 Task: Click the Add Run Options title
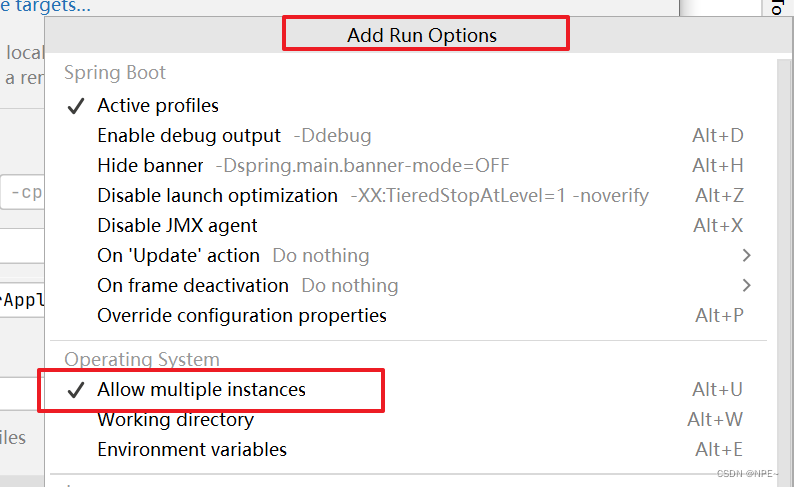(422, 35)
